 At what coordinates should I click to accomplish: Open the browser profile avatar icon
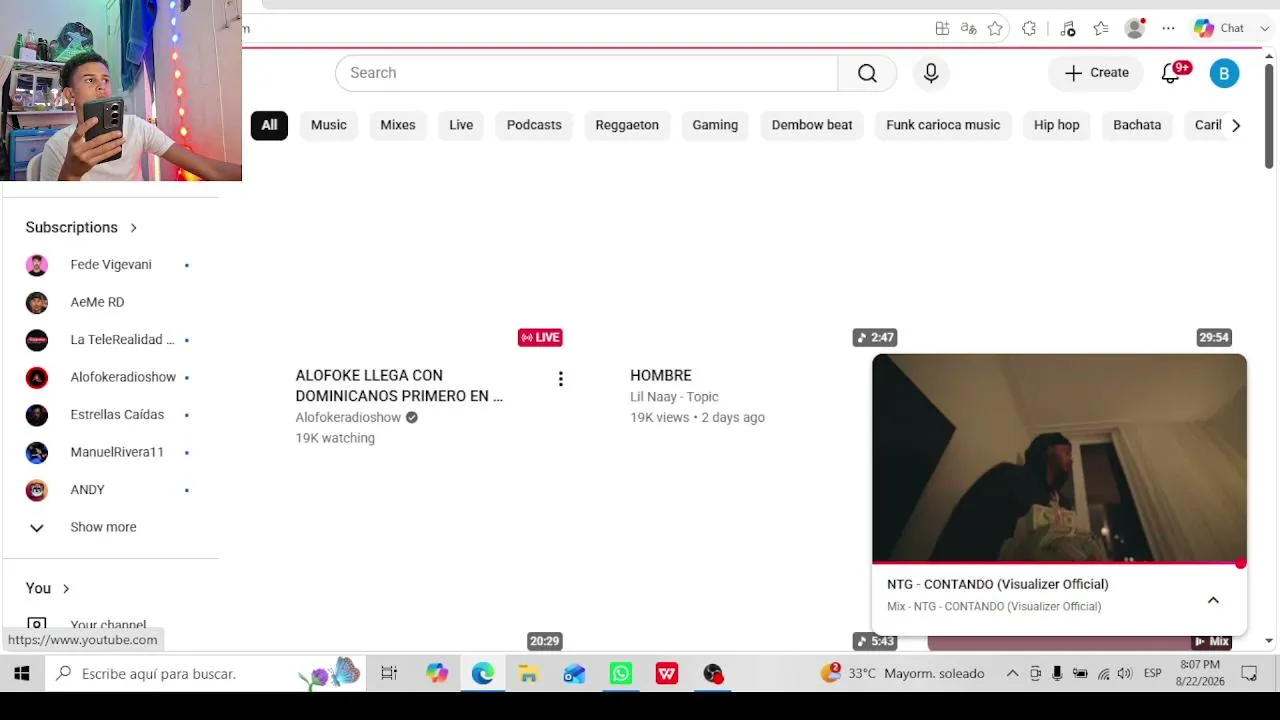point(1135,28)
